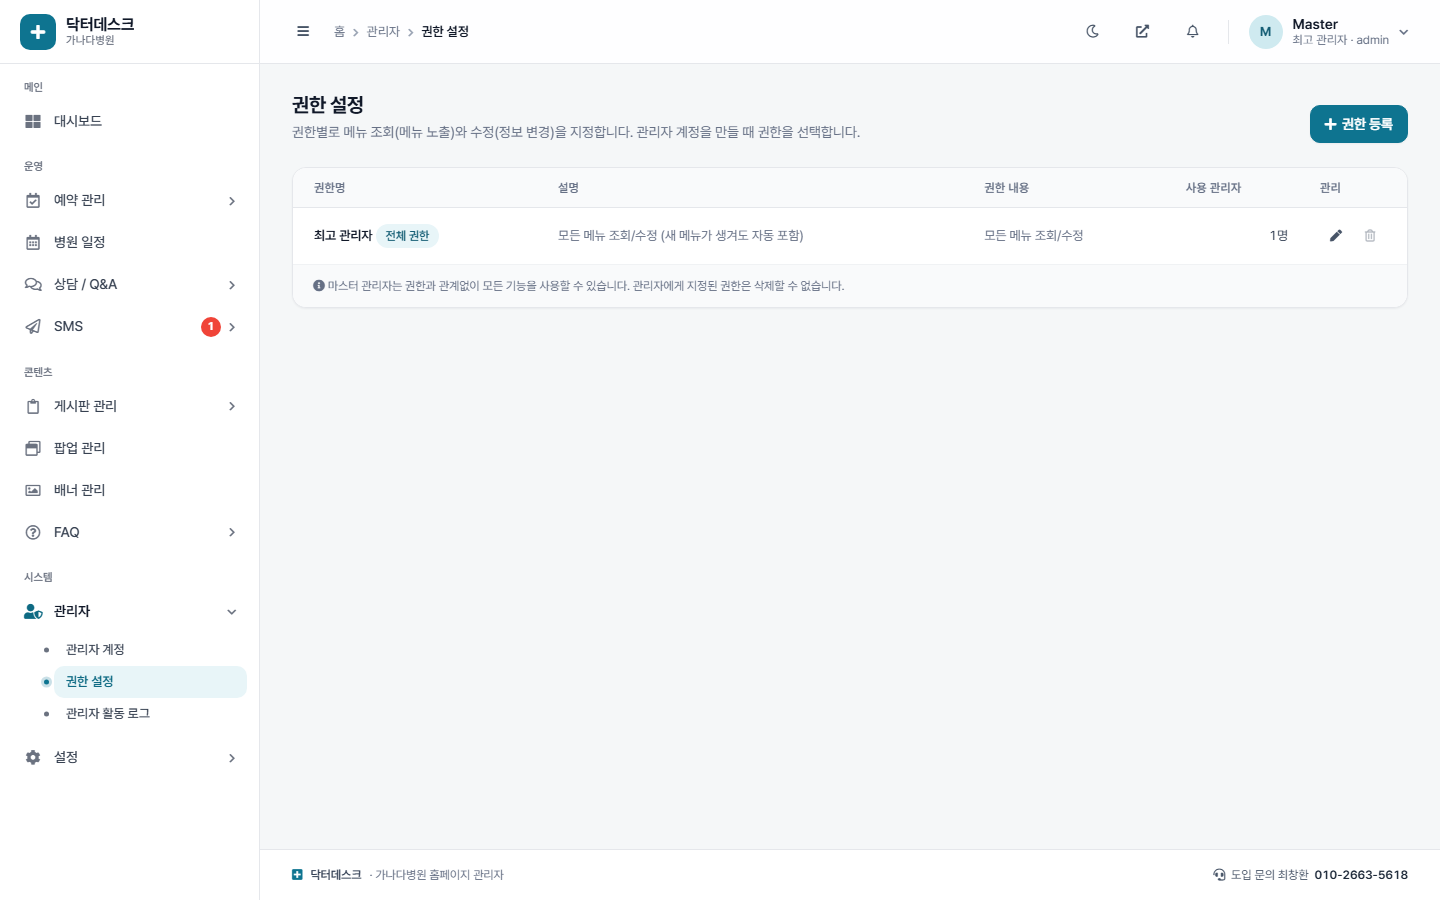The height and width of the screenshot is (900, 1440).
Task: Open notifications bell icon
Action: [x=1193, y=31]
